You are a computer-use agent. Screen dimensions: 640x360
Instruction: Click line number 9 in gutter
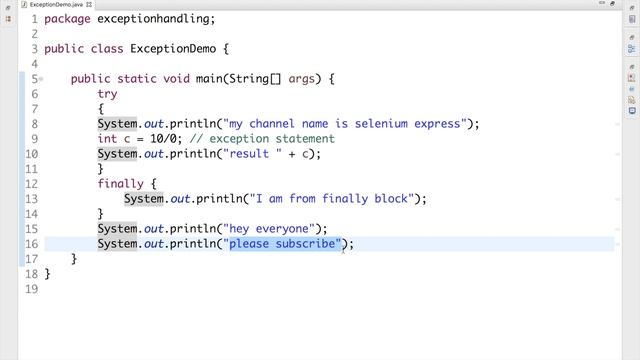coord(34,139)
